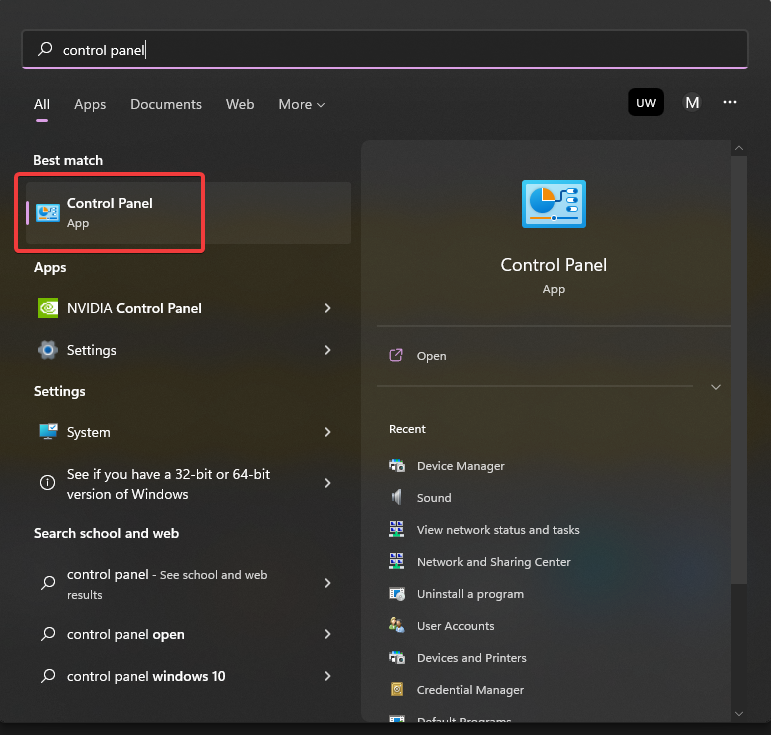
Task: Switch to the Web search tab
Action: 240,104
